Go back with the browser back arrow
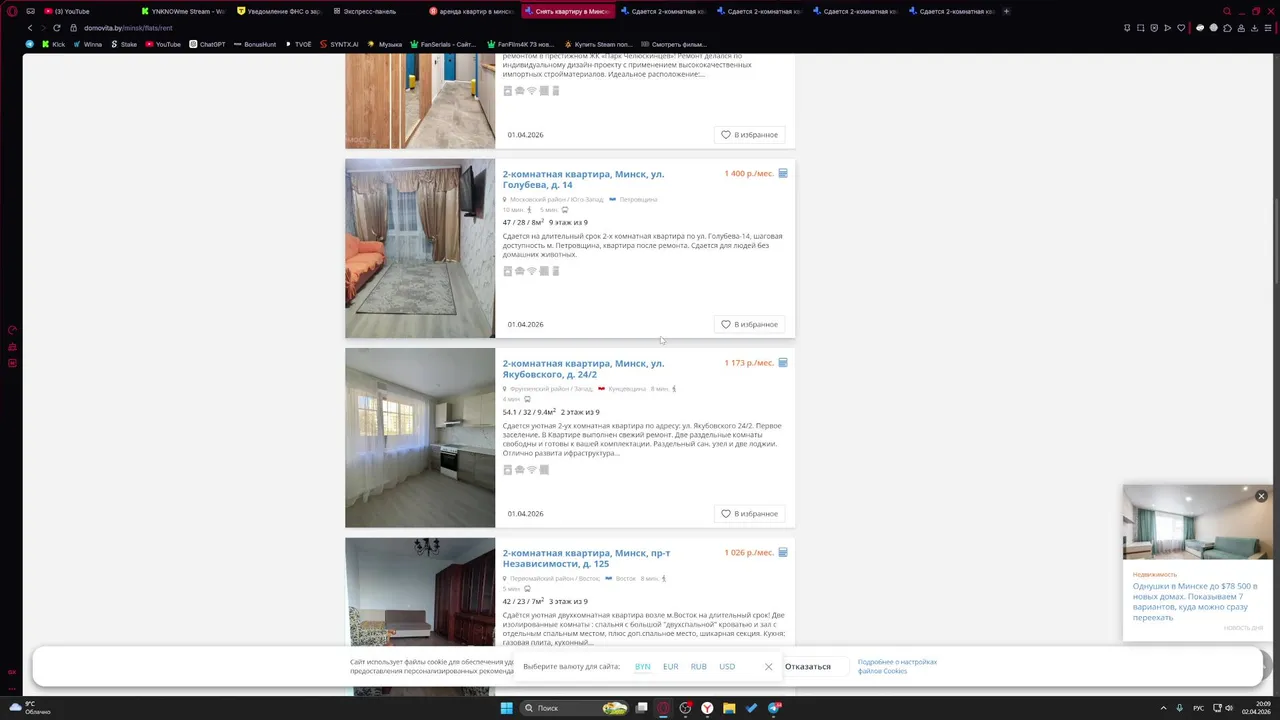 (30, 28)
